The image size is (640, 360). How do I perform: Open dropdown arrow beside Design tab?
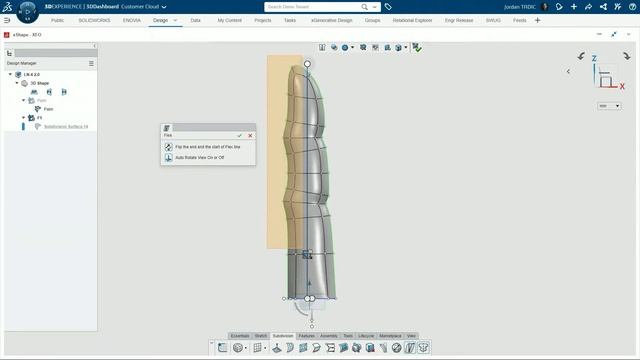pyautogui.click(x=175, y=20)
